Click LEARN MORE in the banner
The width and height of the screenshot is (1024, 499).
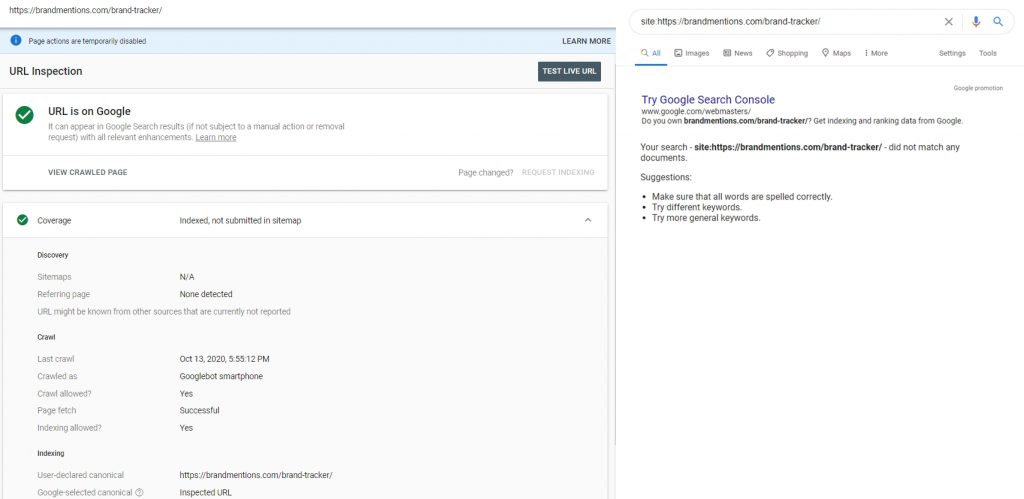coord(586,41)
